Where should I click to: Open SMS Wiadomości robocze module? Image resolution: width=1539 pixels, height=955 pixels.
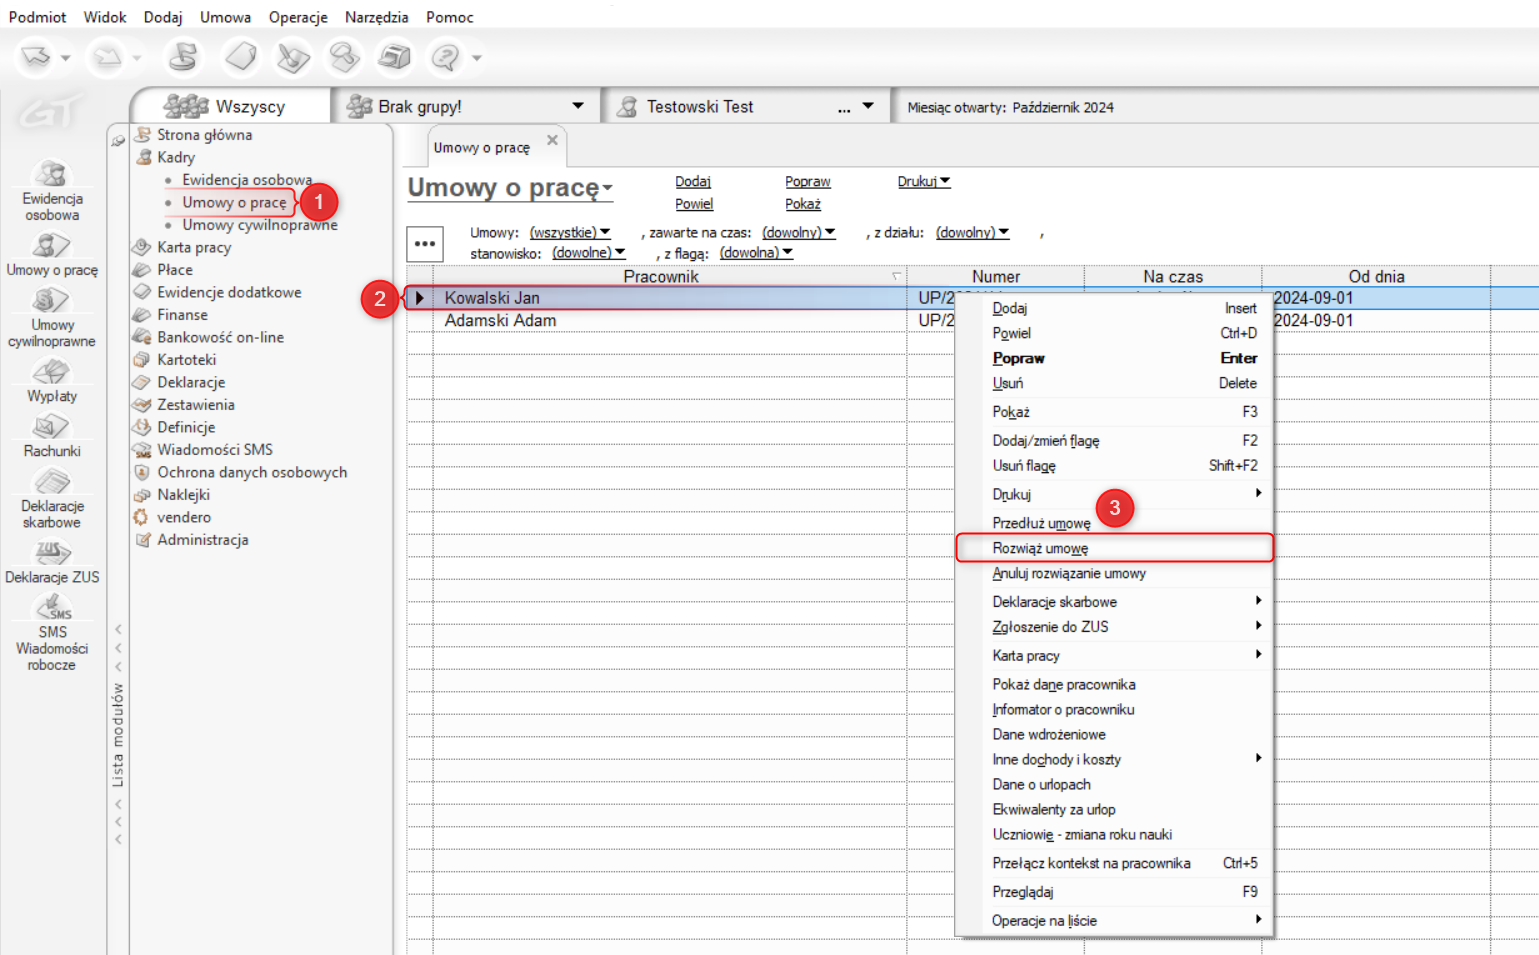pyautogui.click(x=52, y=632)
